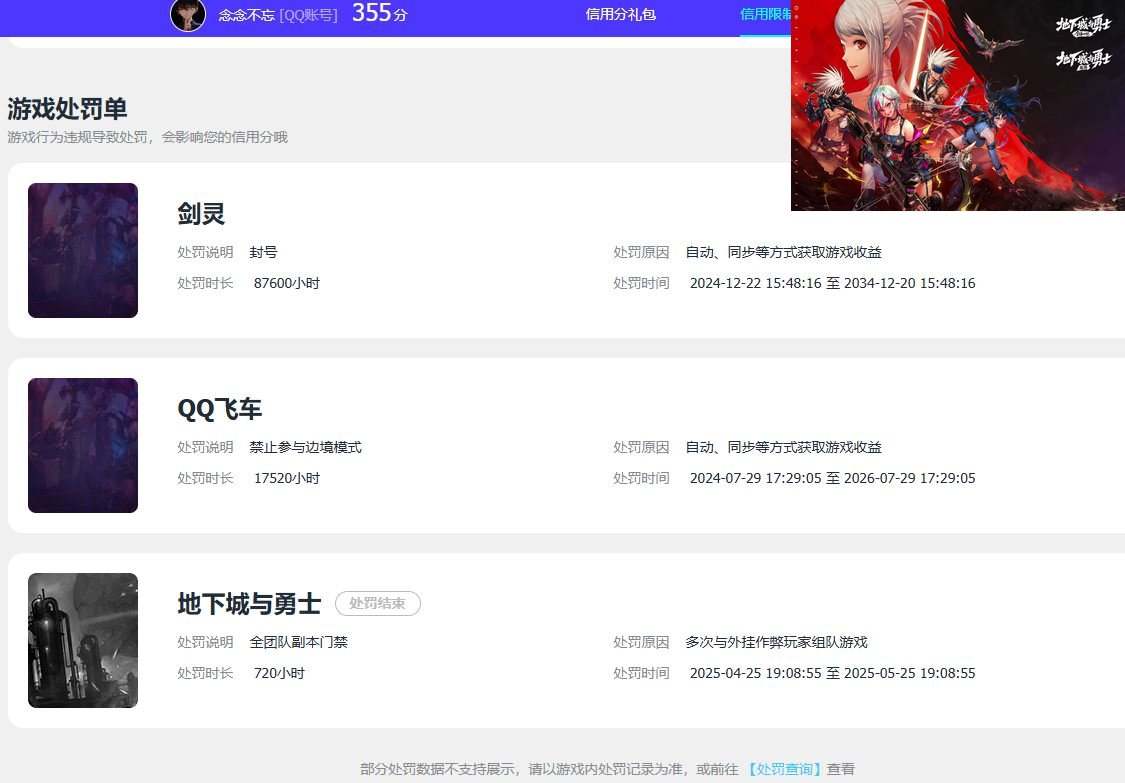Click the 游戏处罚单 heading
Viewport: 1125px width, 783px height.
(67, 109)
